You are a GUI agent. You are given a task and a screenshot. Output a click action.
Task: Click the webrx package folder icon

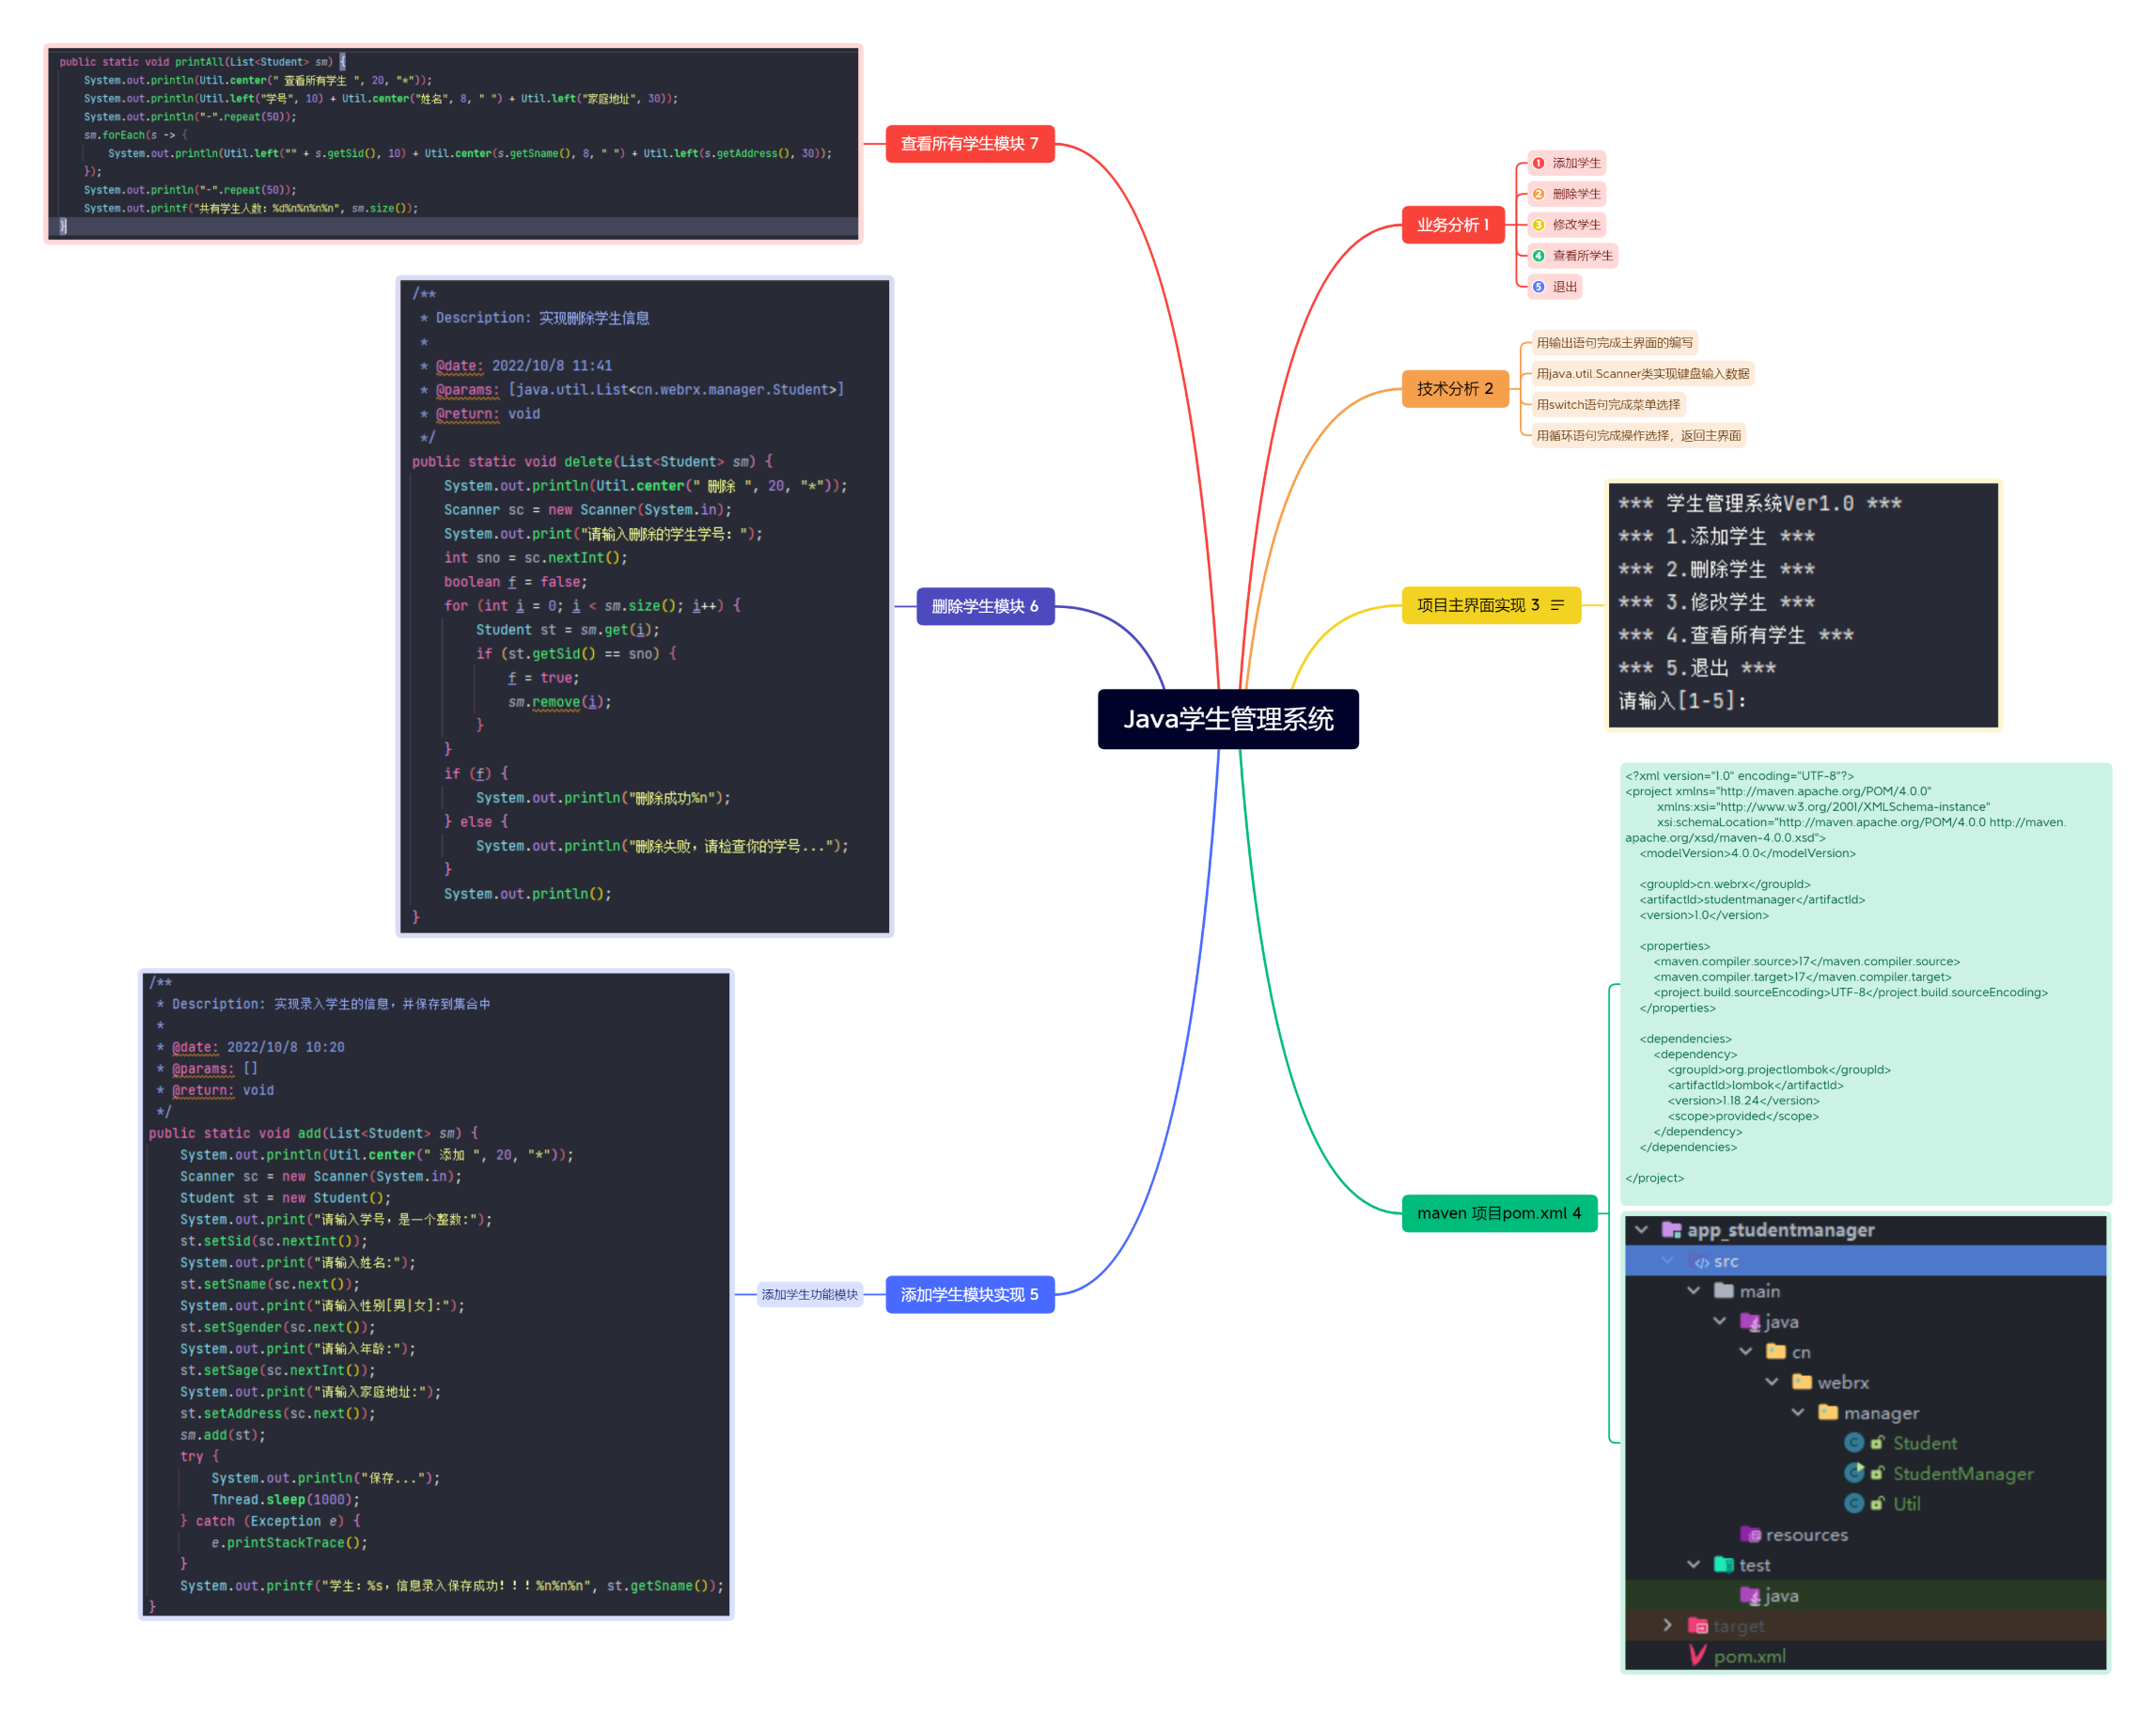point(1802,1382)
